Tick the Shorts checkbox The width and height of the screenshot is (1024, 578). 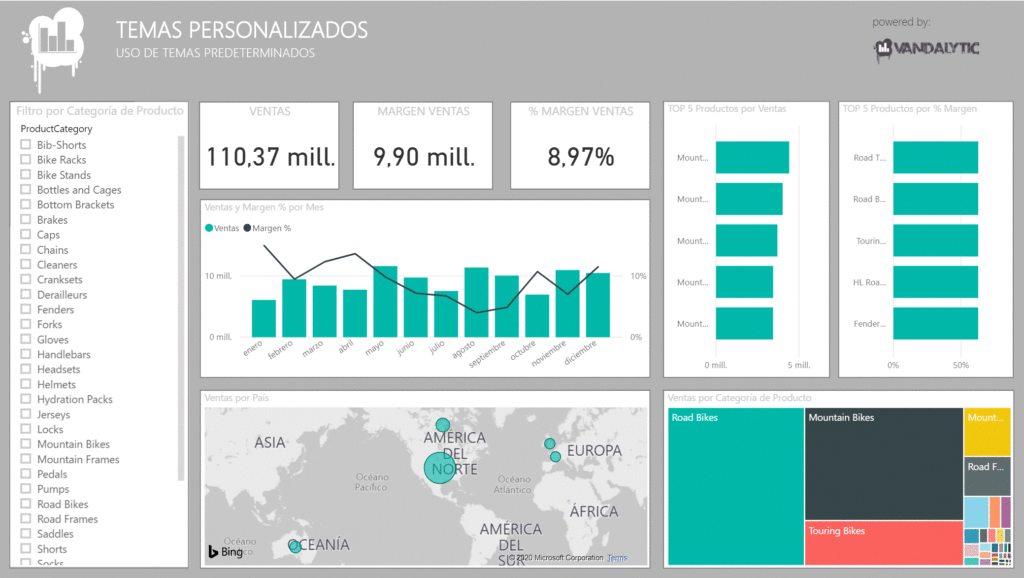click(25, 549)
